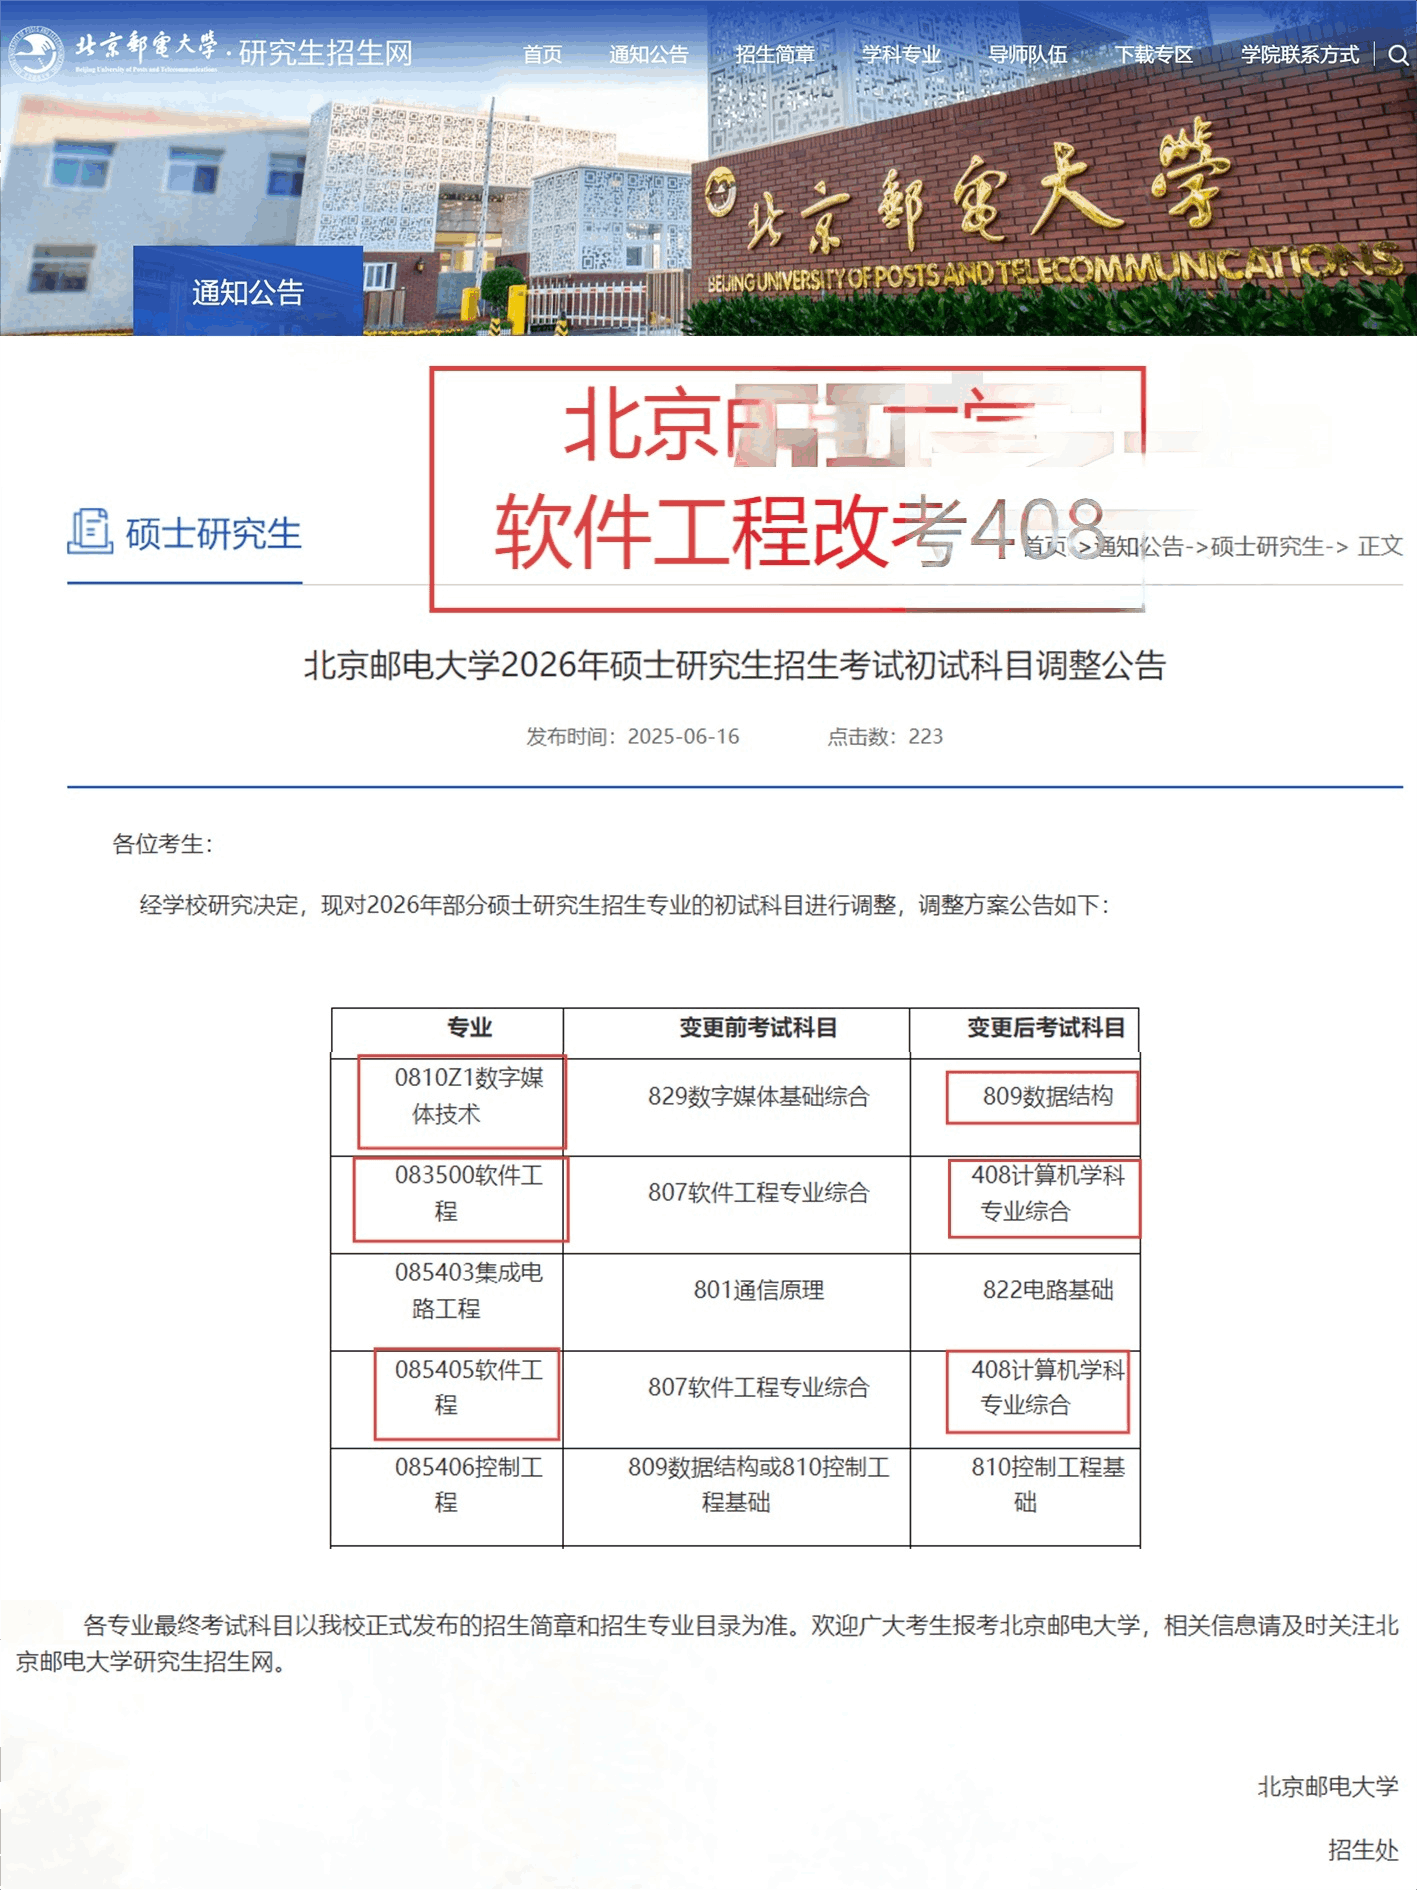Open 通知公告 in the top navigation

648,55
